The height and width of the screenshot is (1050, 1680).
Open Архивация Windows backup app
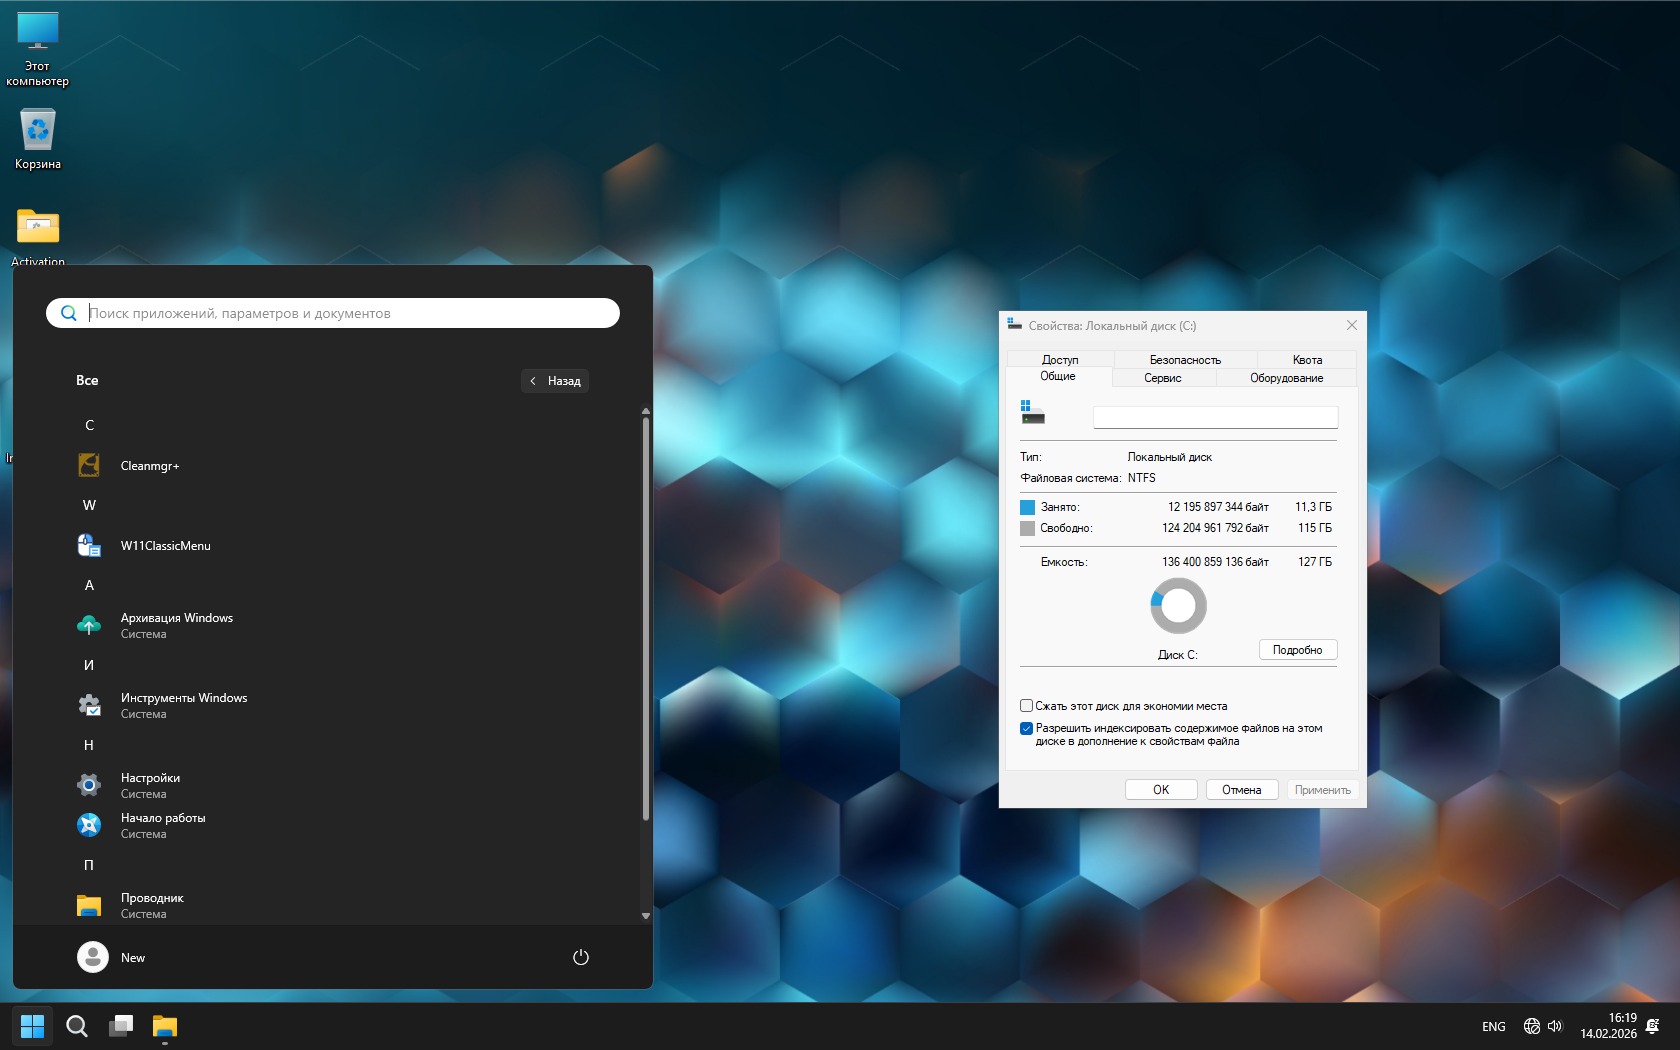176,625
